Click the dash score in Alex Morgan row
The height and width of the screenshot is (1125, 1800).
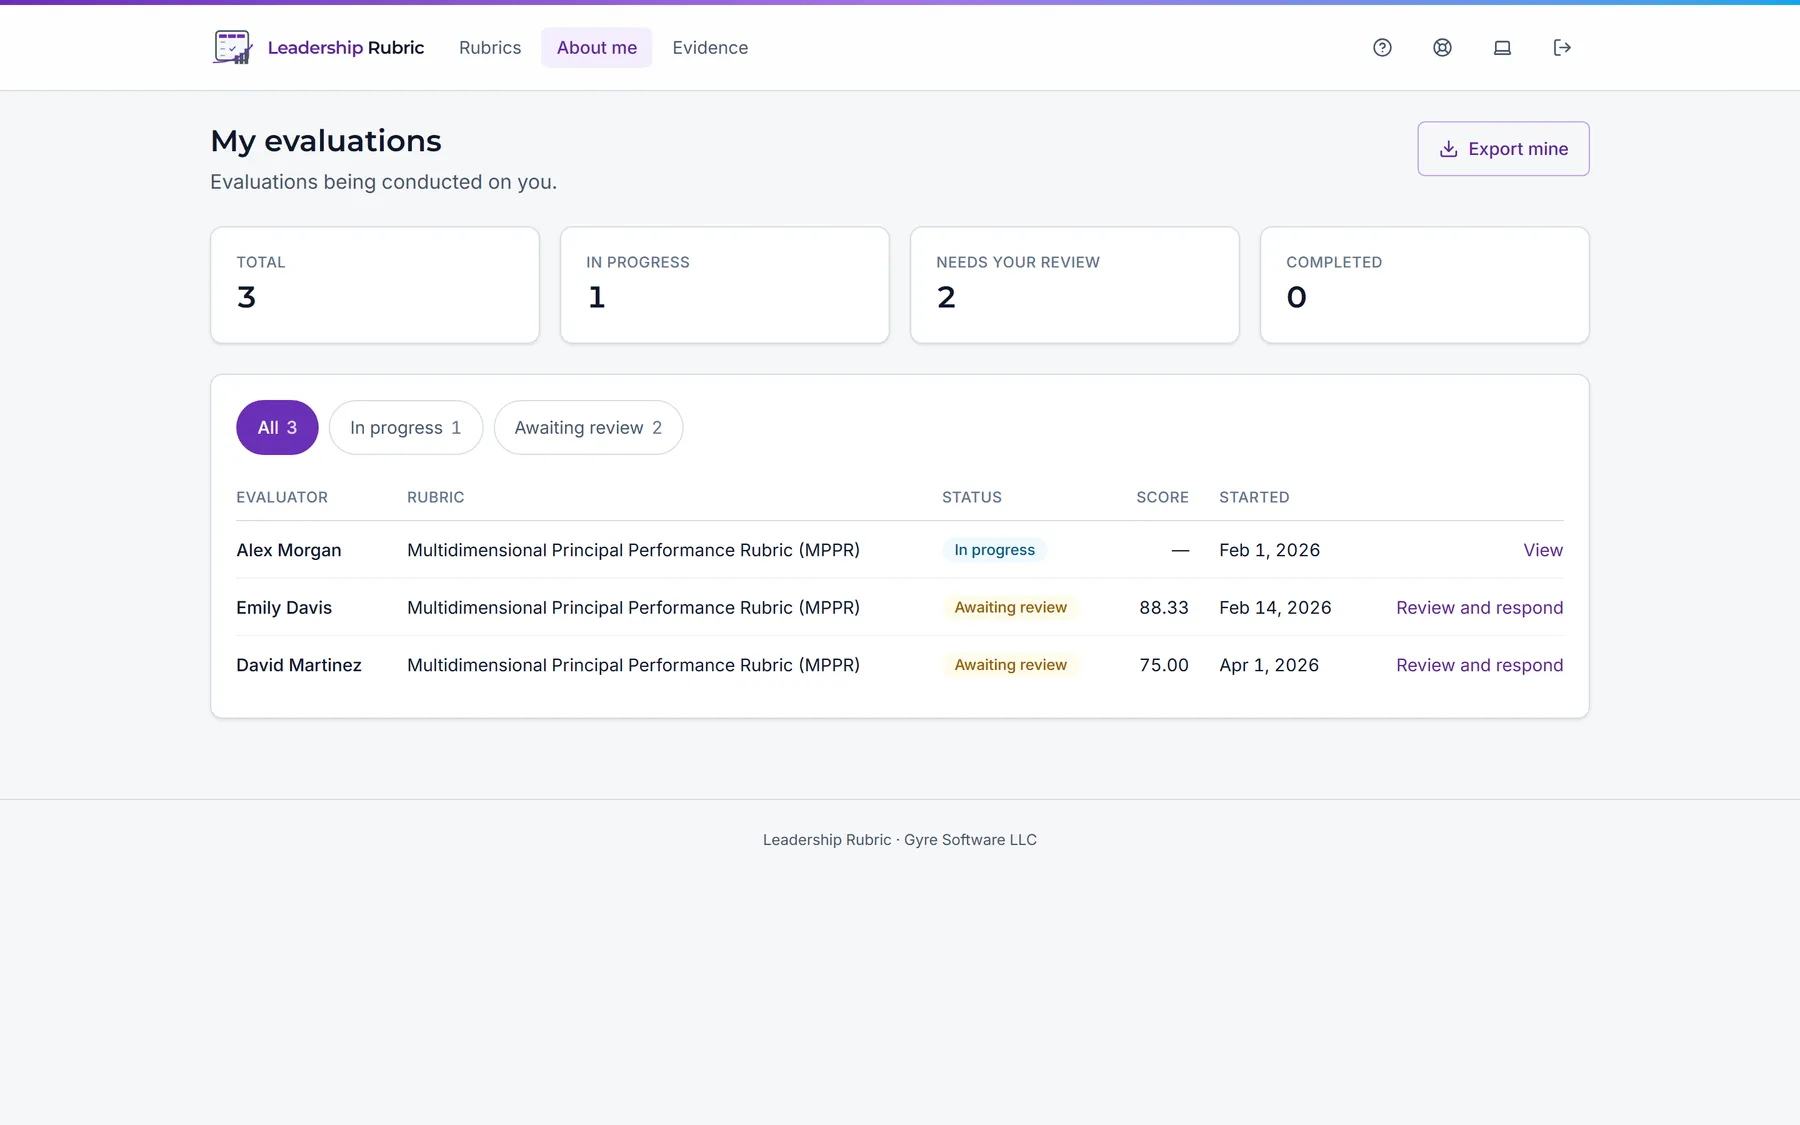1180,550
